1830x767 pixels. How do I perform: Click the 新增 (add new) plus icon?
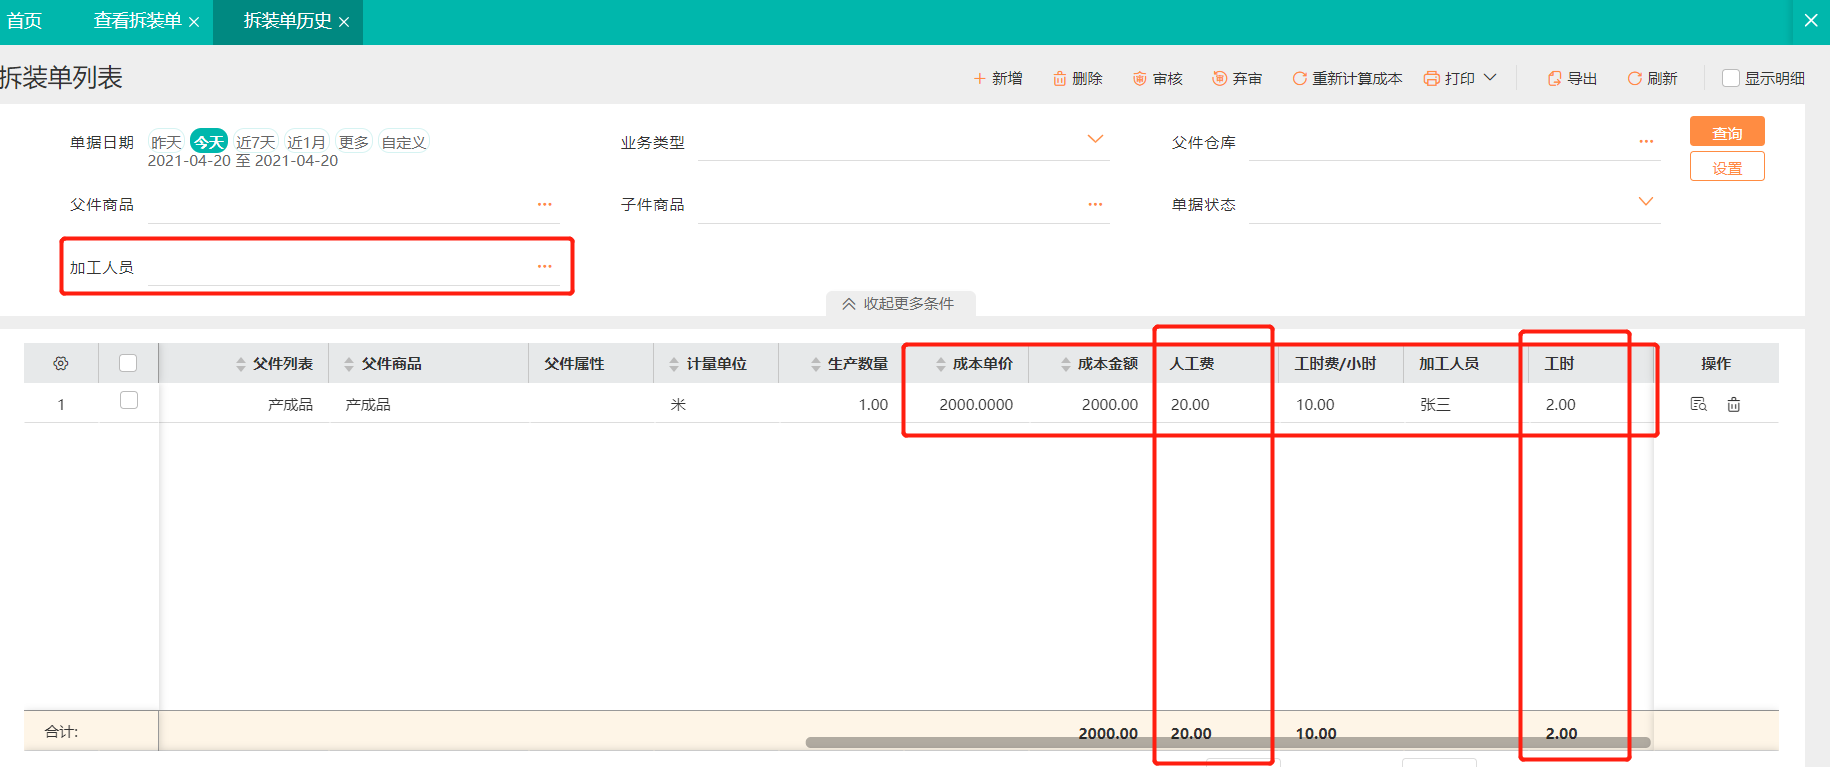(x=980, y=78)
